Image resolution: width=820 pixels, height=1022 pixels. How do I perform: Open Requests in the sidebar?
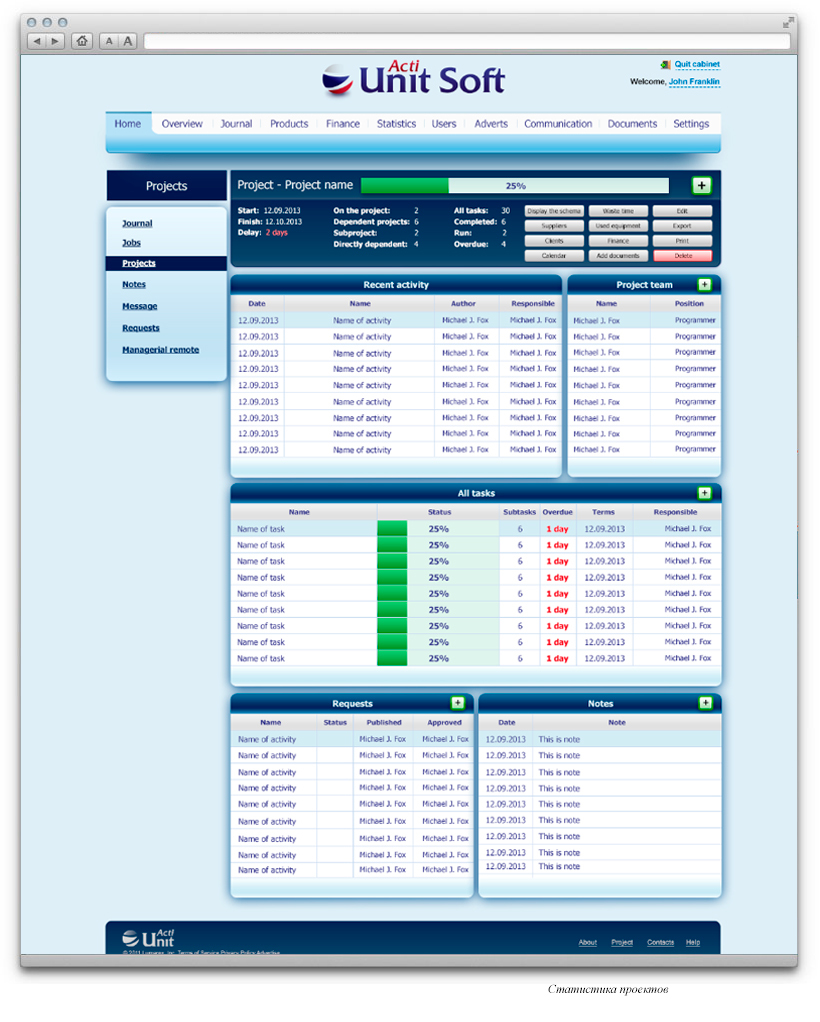click(141, 328)
